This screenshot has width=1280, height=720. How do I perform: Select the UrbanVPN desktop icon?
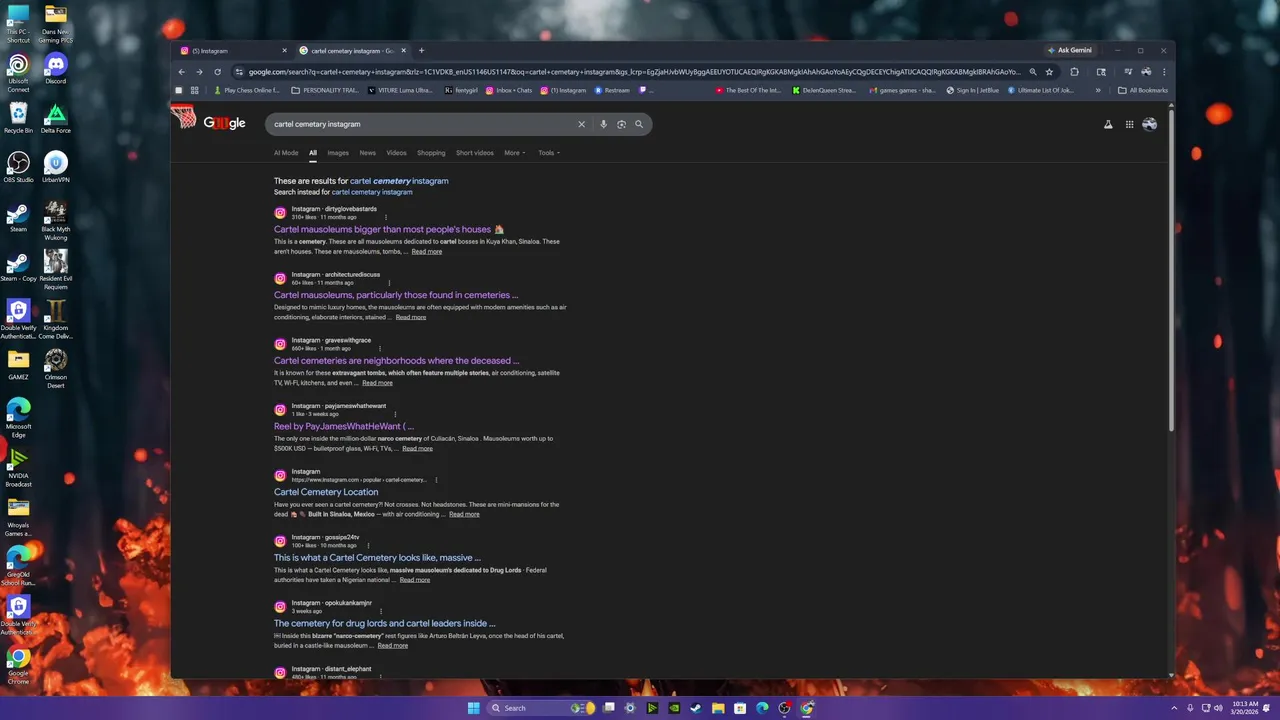pos(55,167)
